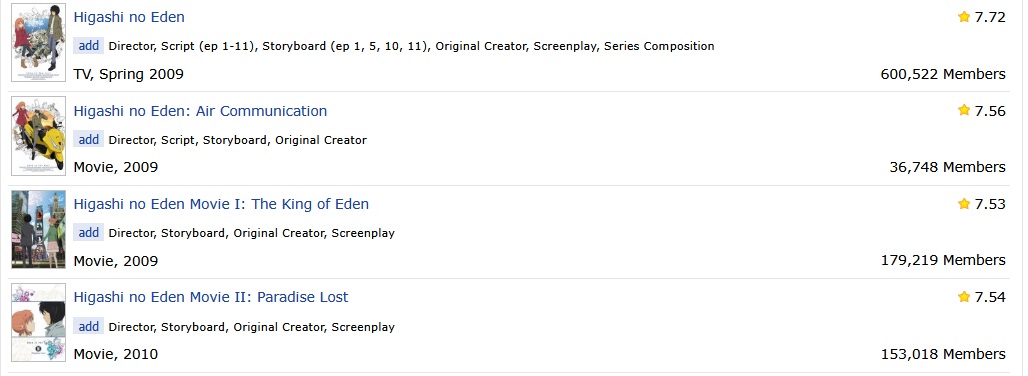
Task: Click the TV, Spring 2009 label
Action: click(x=128, y=74)
